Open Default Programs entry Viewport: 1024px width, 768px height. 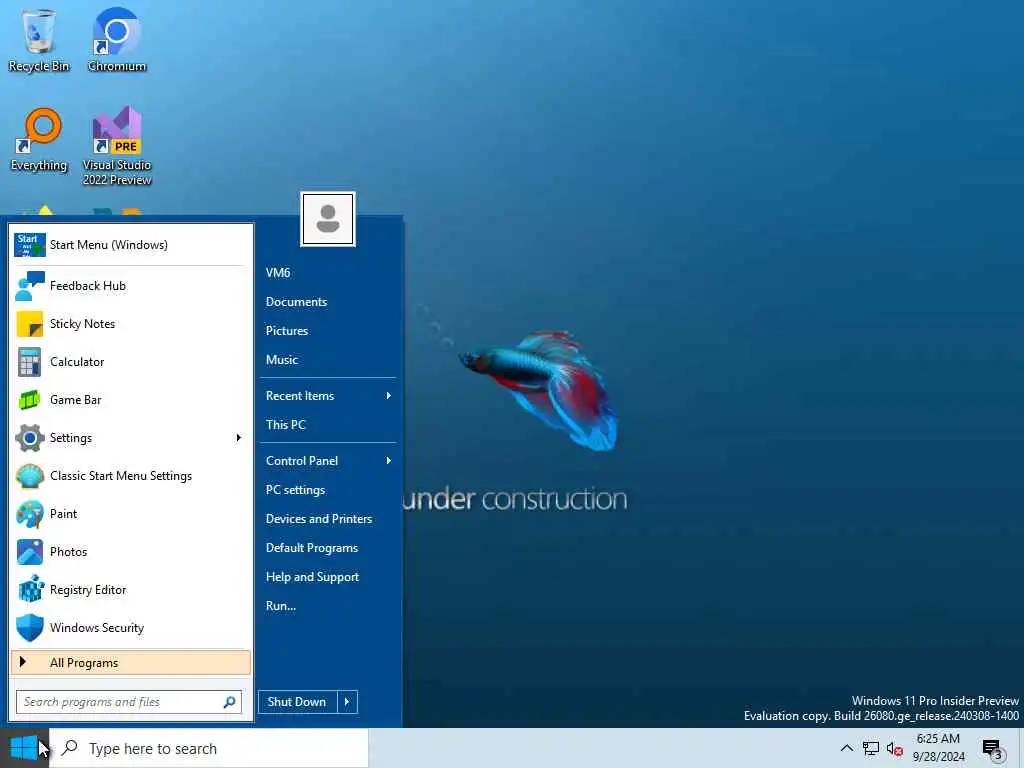tap(312, 548)
